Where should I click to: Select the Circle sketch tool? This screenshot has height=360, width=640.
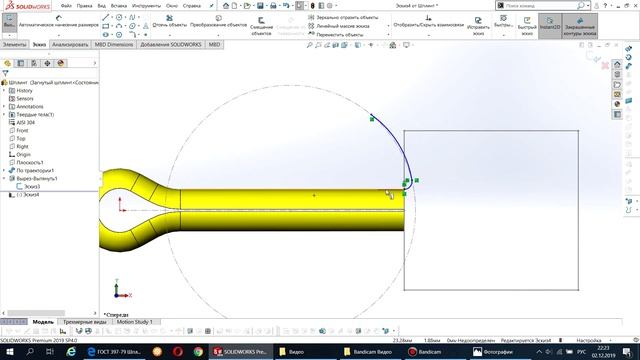click(x=119, y=17)
